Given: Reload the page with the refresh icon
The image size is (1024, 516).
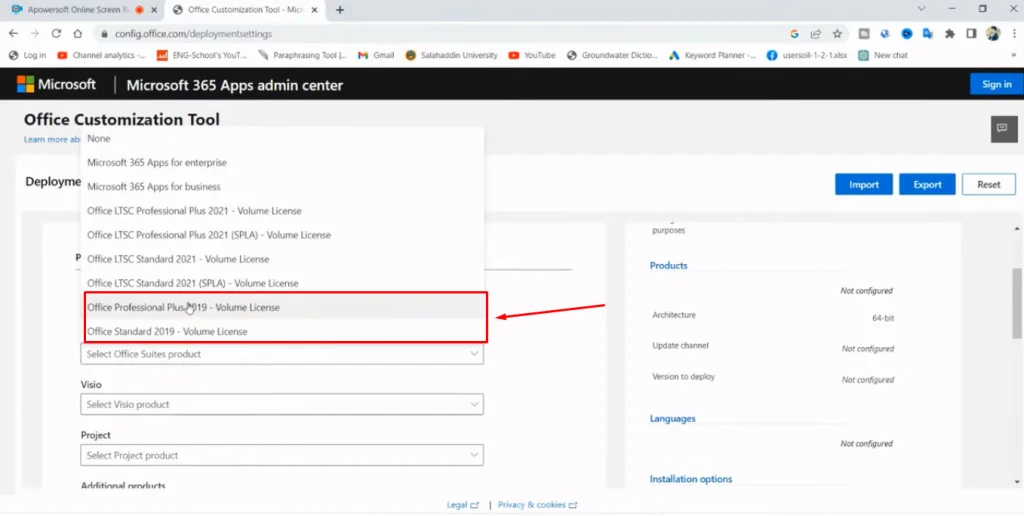Looking at the screenshot, I should tap(56, 34).
